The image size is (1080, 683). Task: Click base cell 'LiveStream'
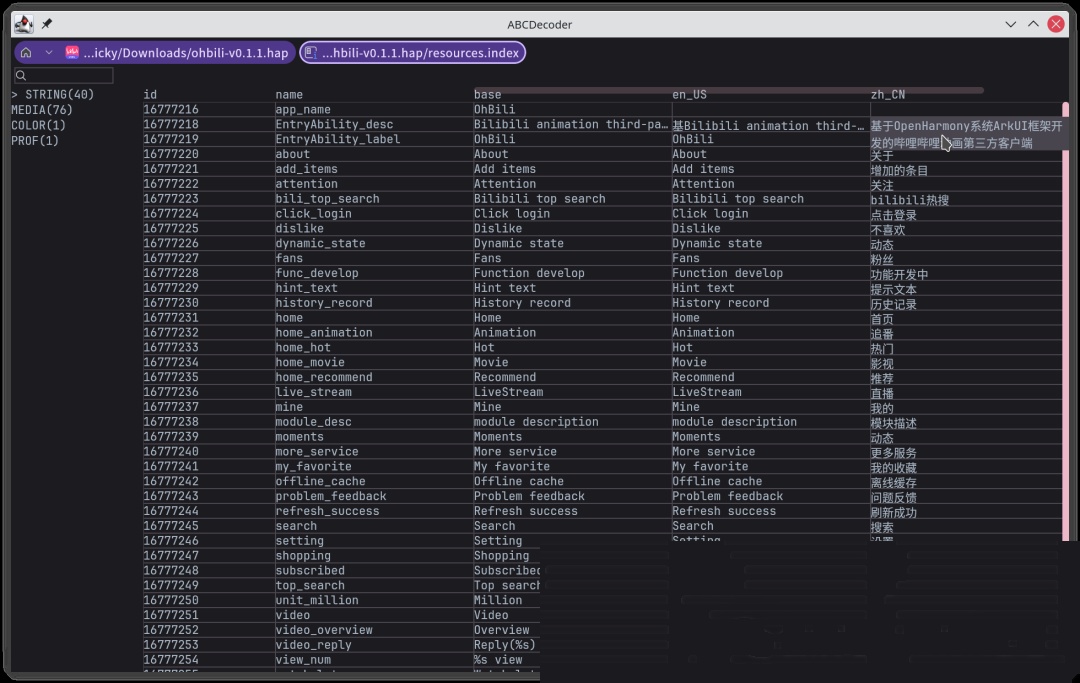(x=508, y=392)
